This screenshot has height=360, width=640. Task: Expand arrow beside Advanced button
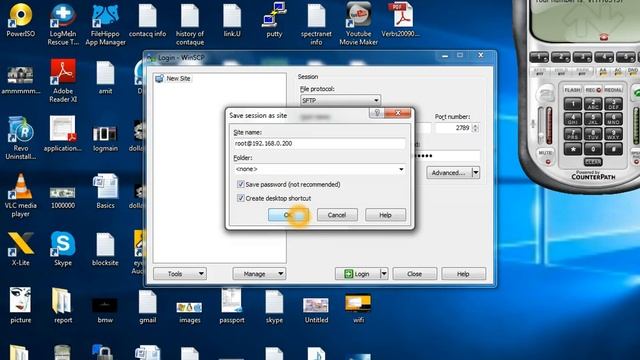476,173
